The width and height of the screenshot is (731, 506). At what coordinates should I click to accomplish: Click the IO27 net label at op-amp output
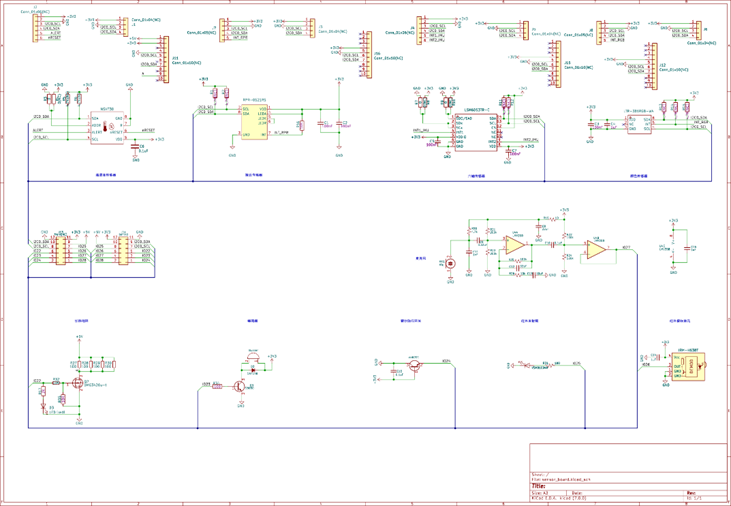(627, 248)
